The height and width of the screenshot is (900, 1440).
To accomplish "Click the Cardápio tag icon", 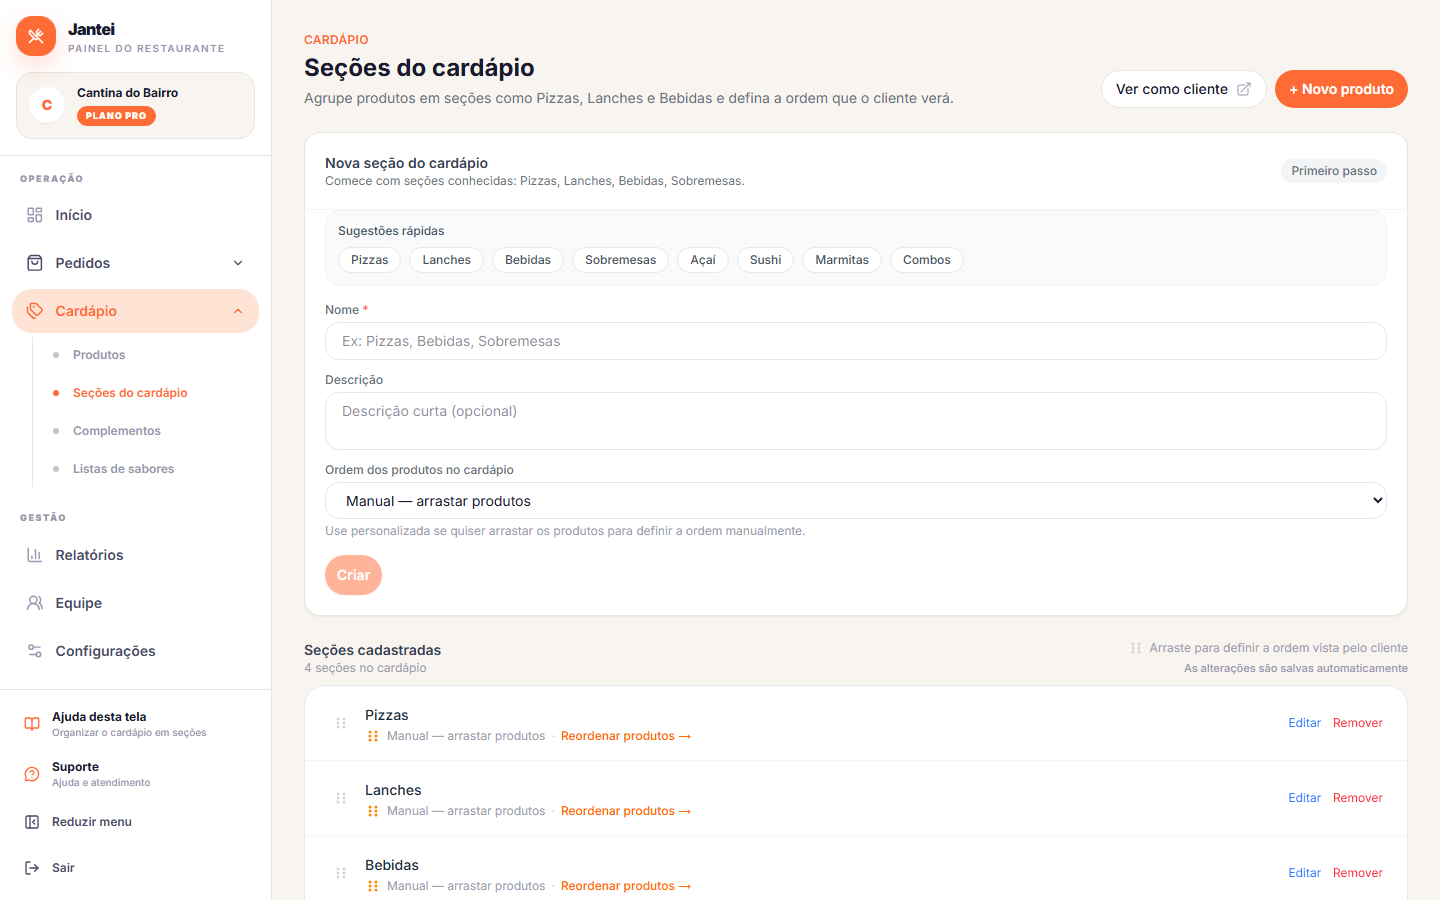I will tap(35, 311).
